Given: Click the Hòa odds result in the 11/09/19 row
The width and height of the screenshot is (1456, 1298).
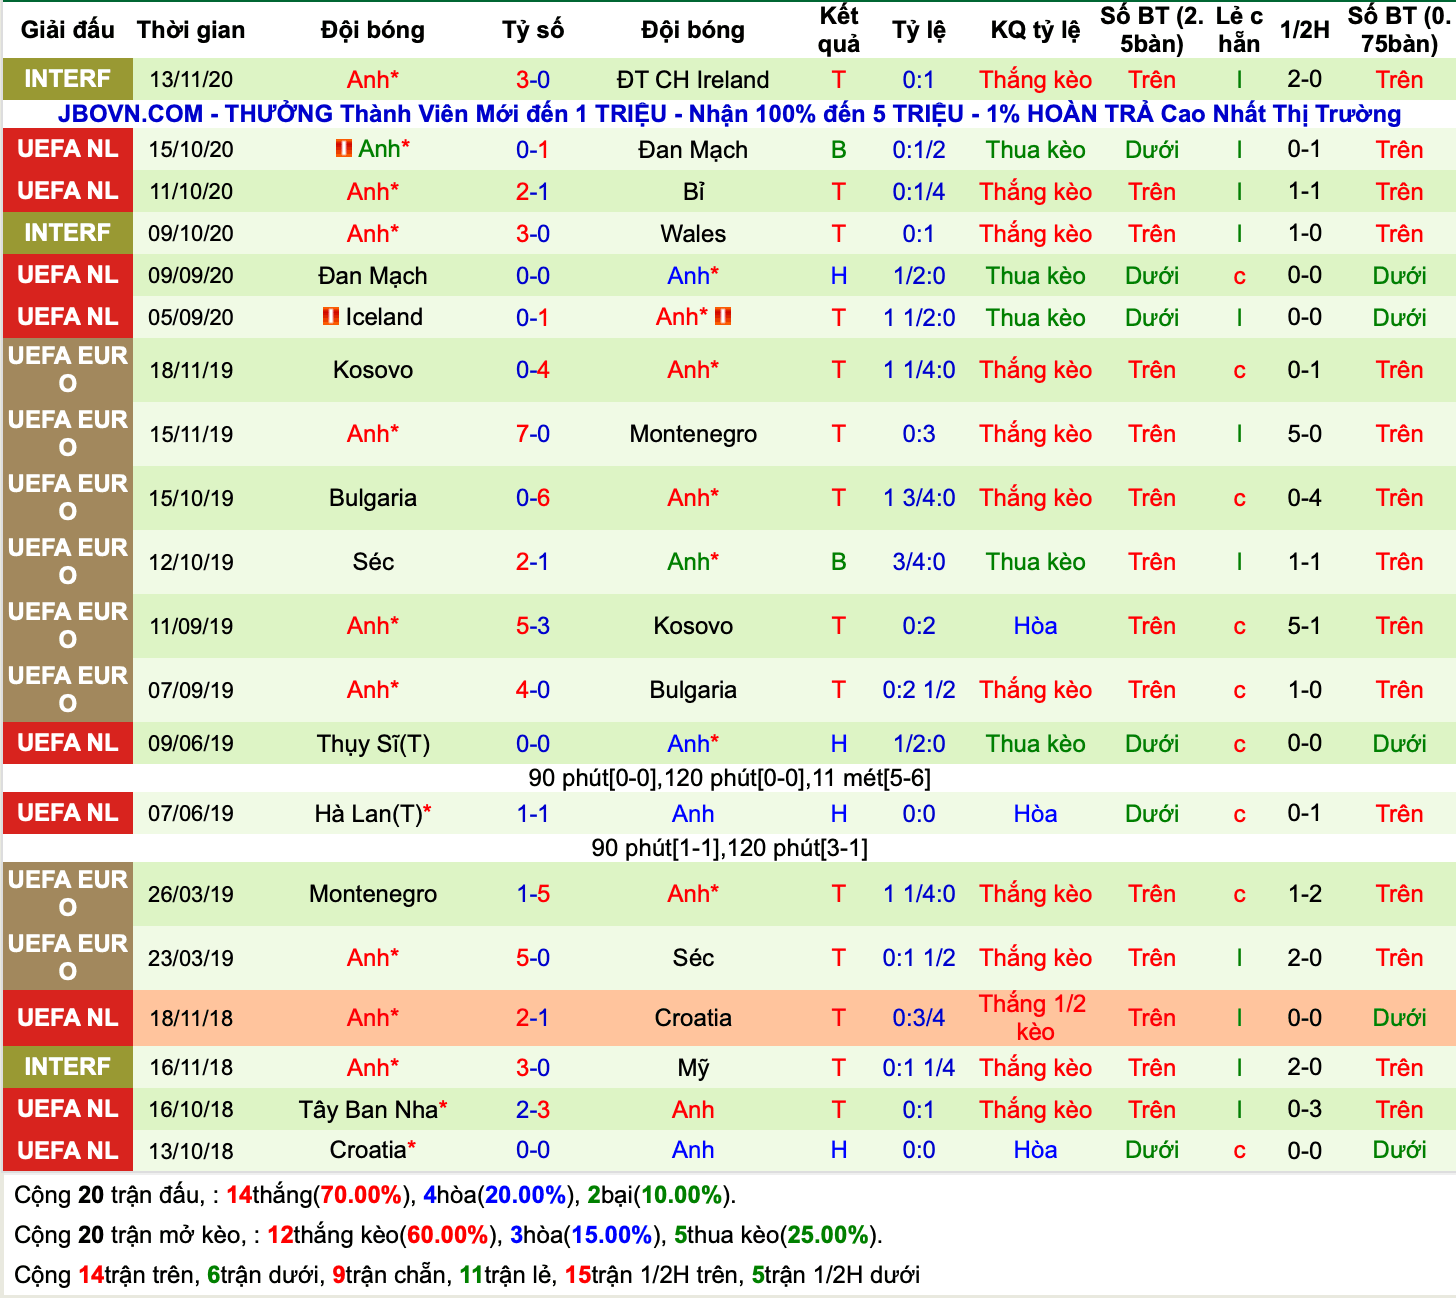Looking at the screenshot, I should click(1035, 626).
